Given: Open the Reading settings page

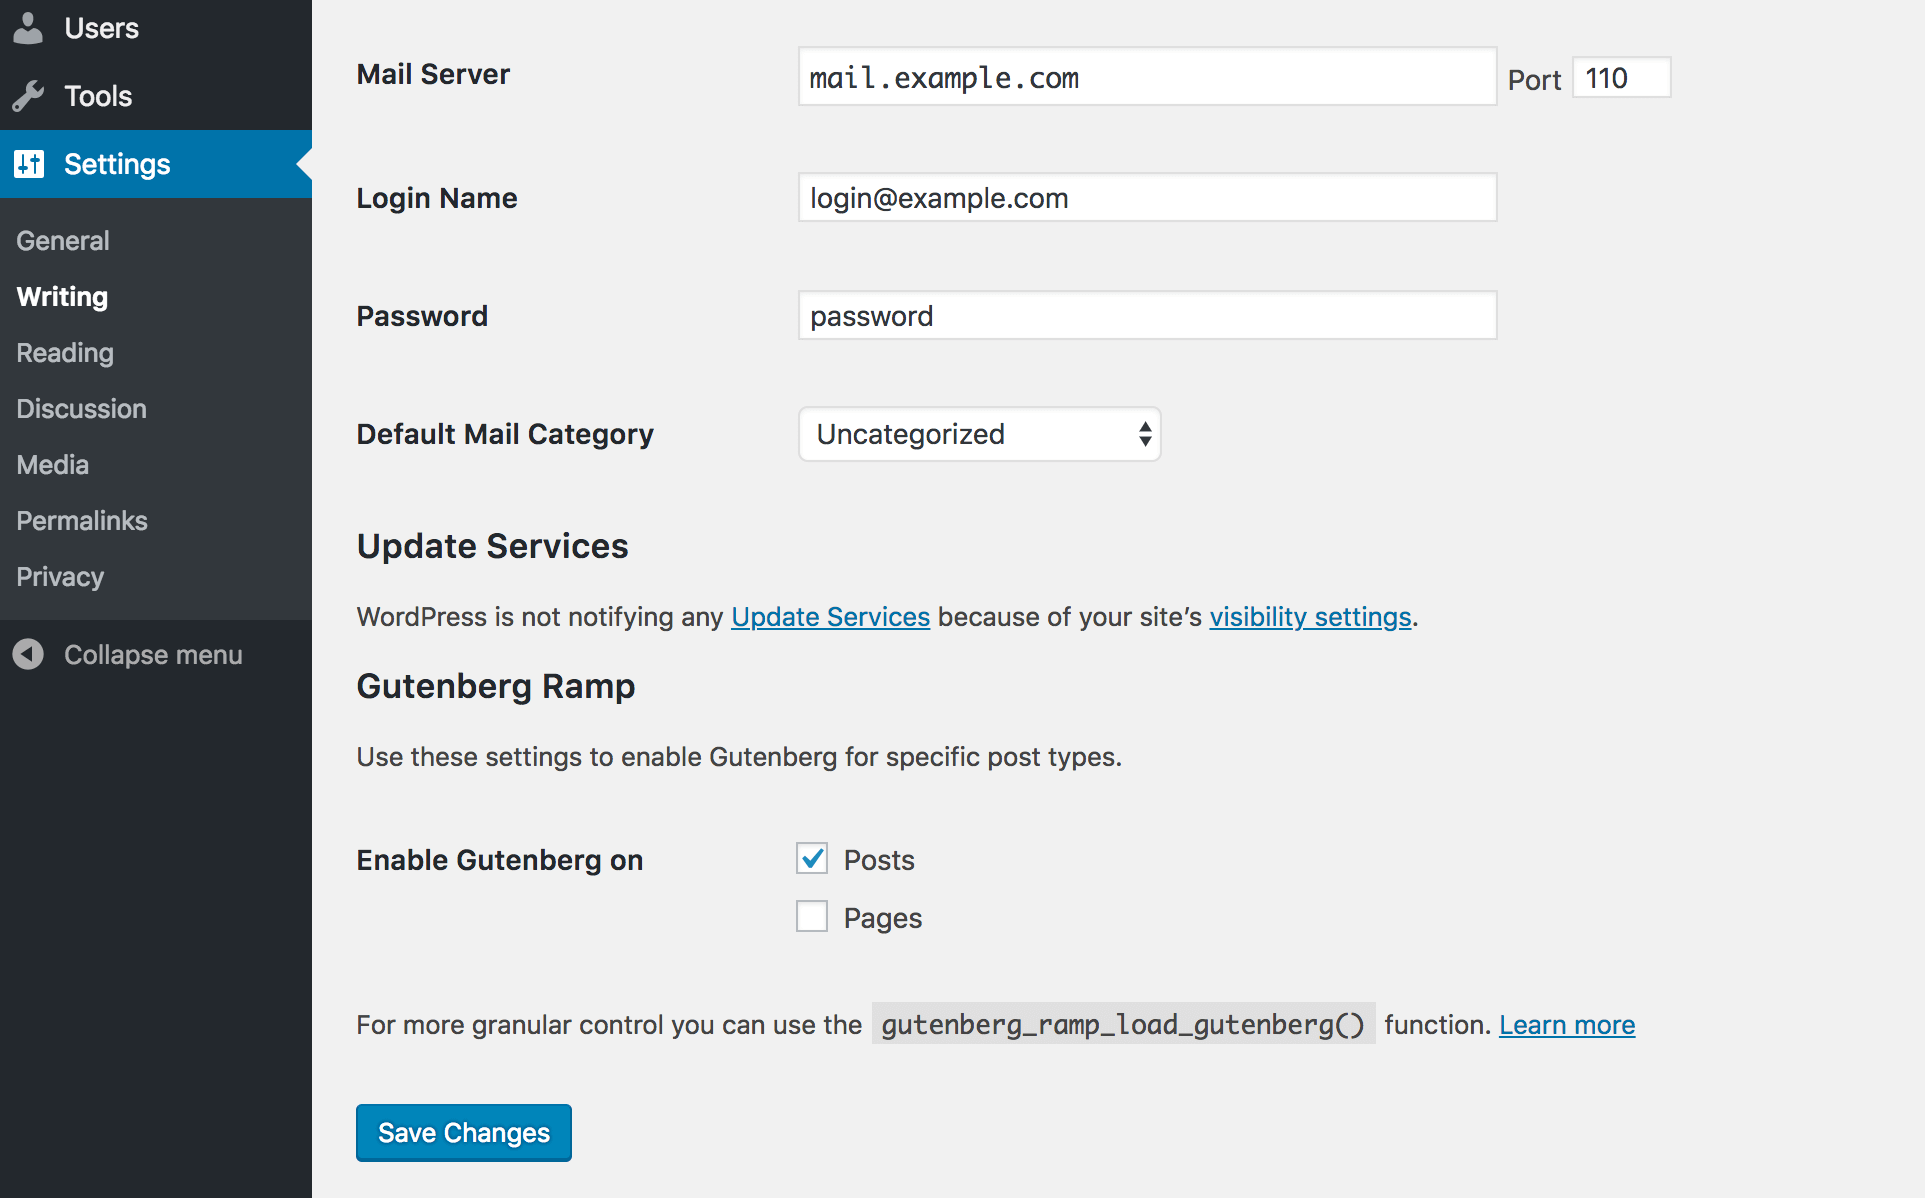Looking at the screenshot, I should [64, 352].
